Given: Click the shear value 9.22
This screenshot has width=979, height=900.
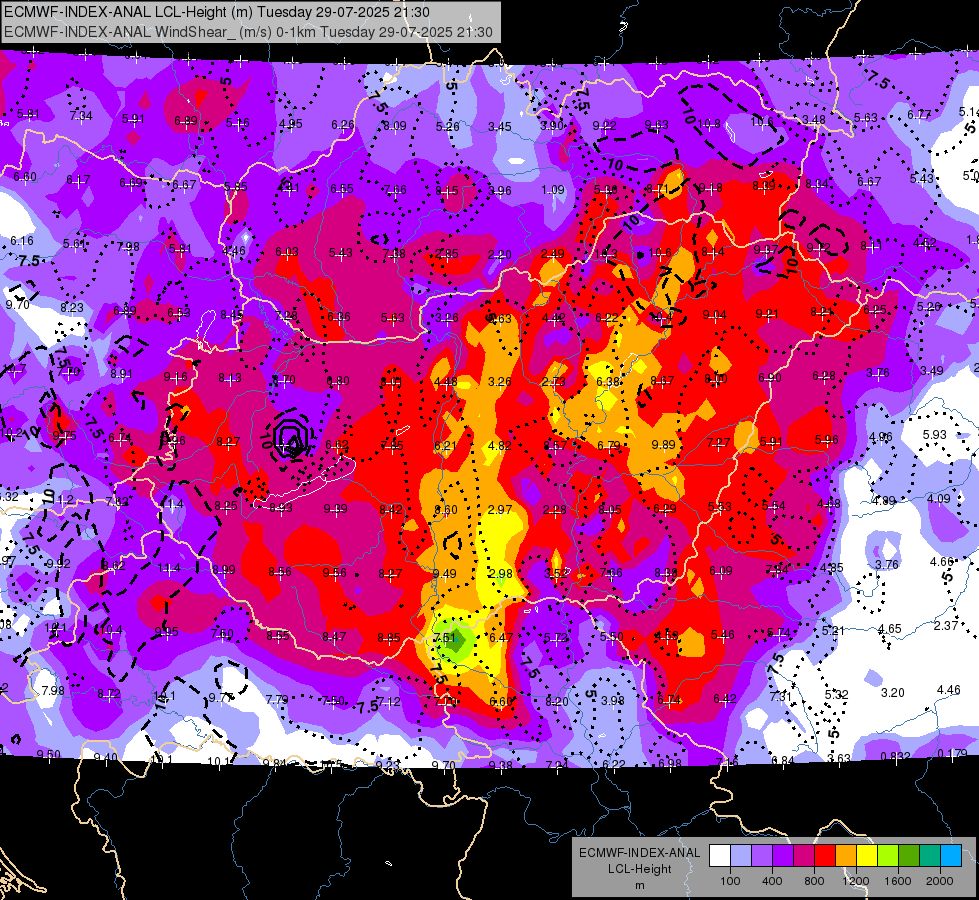Looking at the screenshot, I should point(604,126).
